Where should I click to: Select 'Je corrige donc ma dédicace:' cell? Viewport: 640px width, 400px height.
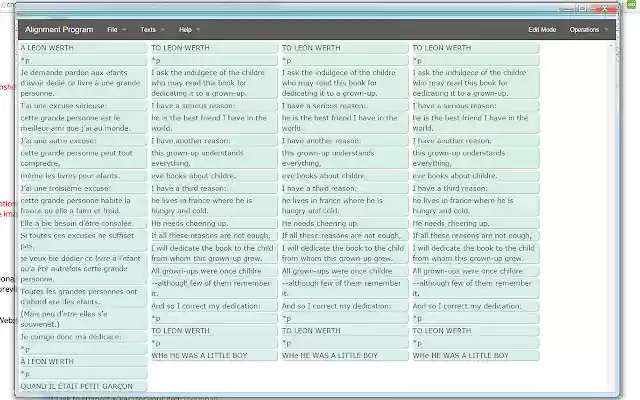point(83,337)
